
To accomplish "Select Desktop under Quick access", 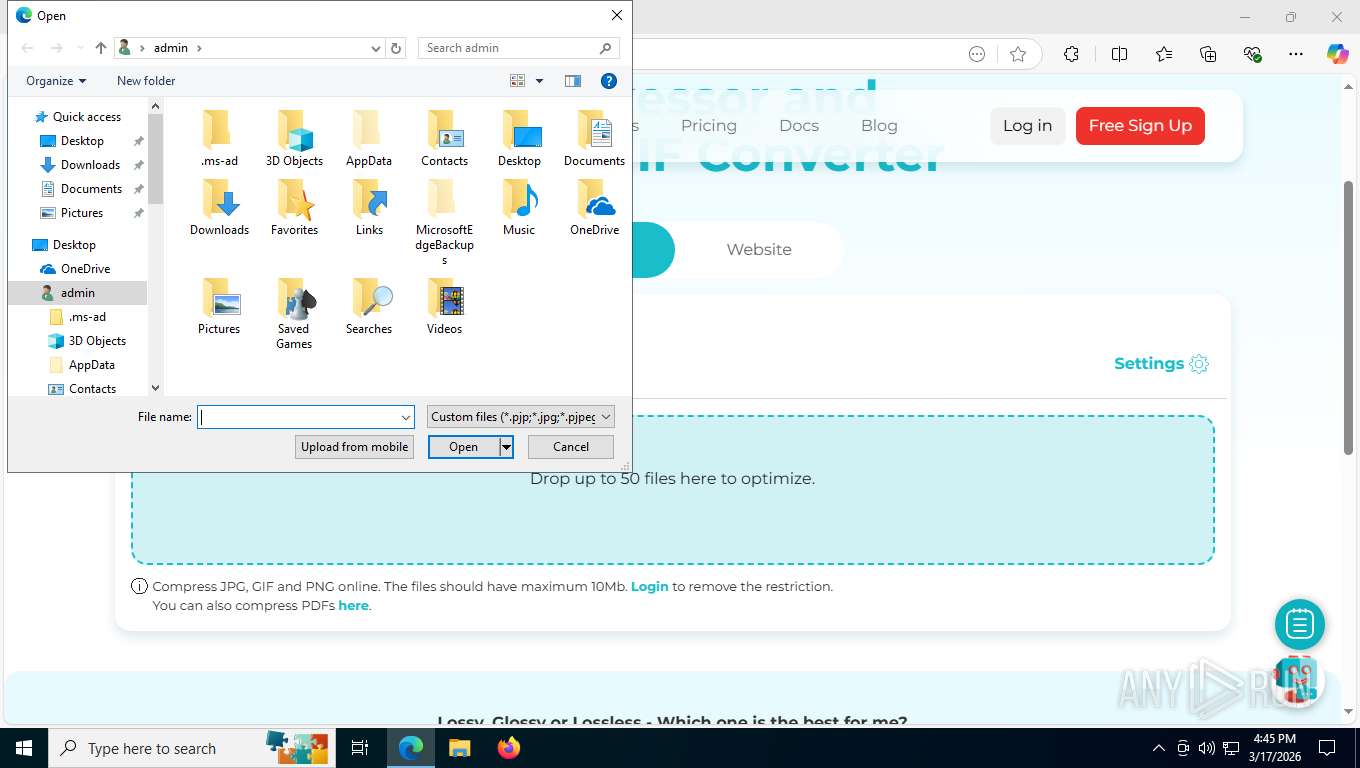I will (82, 141).
